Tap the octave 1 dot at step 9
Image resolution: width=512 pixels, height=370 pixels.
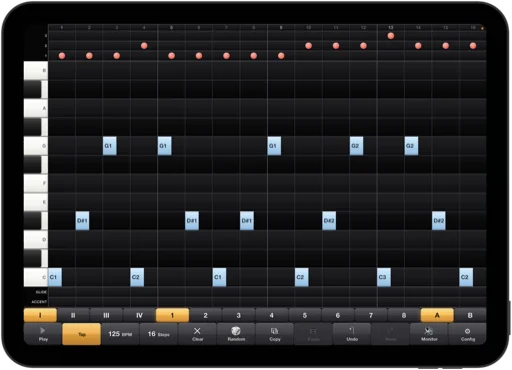[281, 56]
